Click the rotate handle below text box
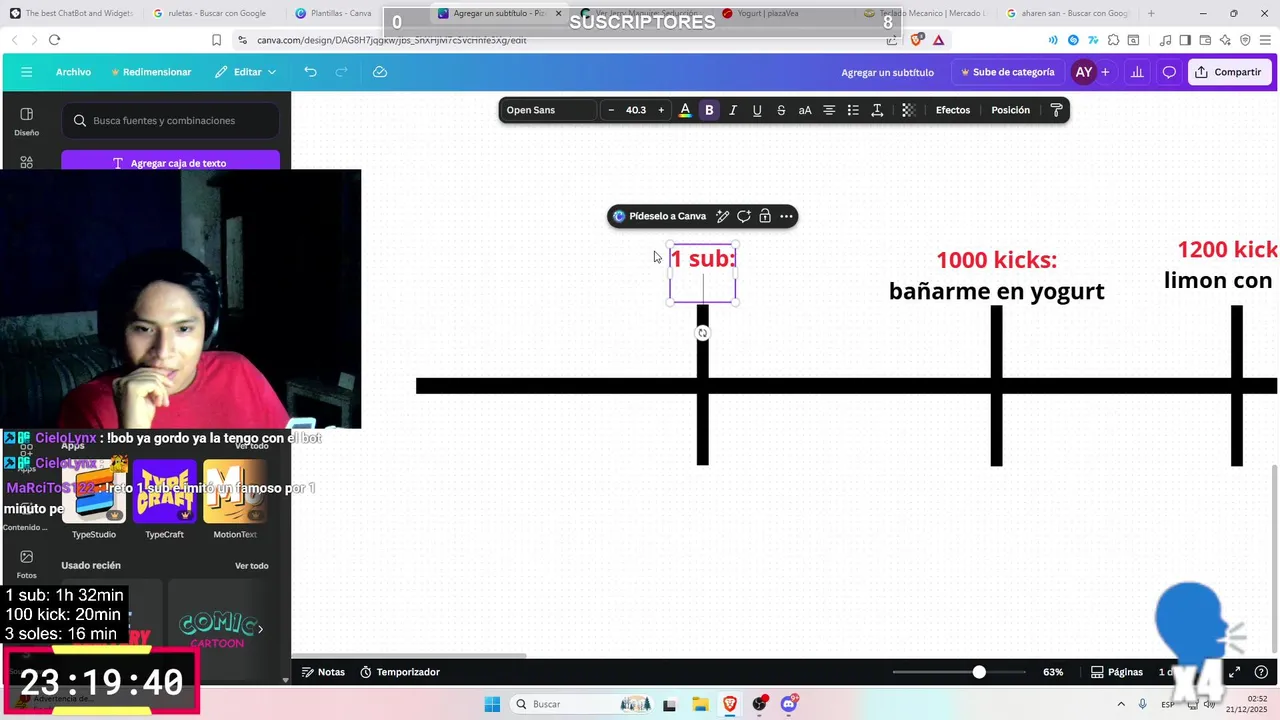 click(702, 333)
